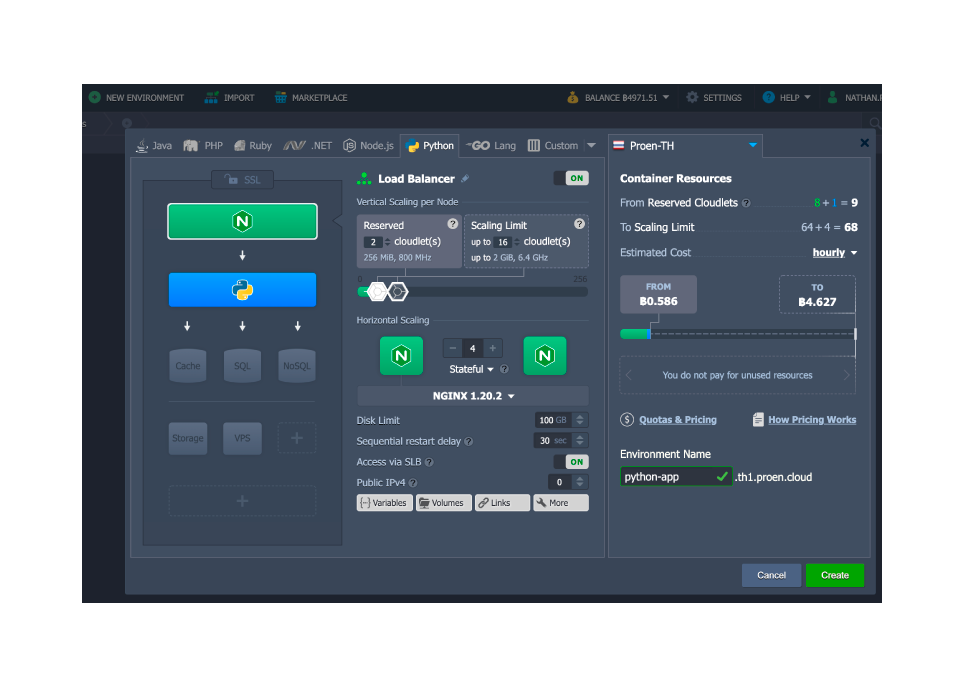Switch to the Node.js tab
This screenshot has height=685, width=964.
(369, 146)
